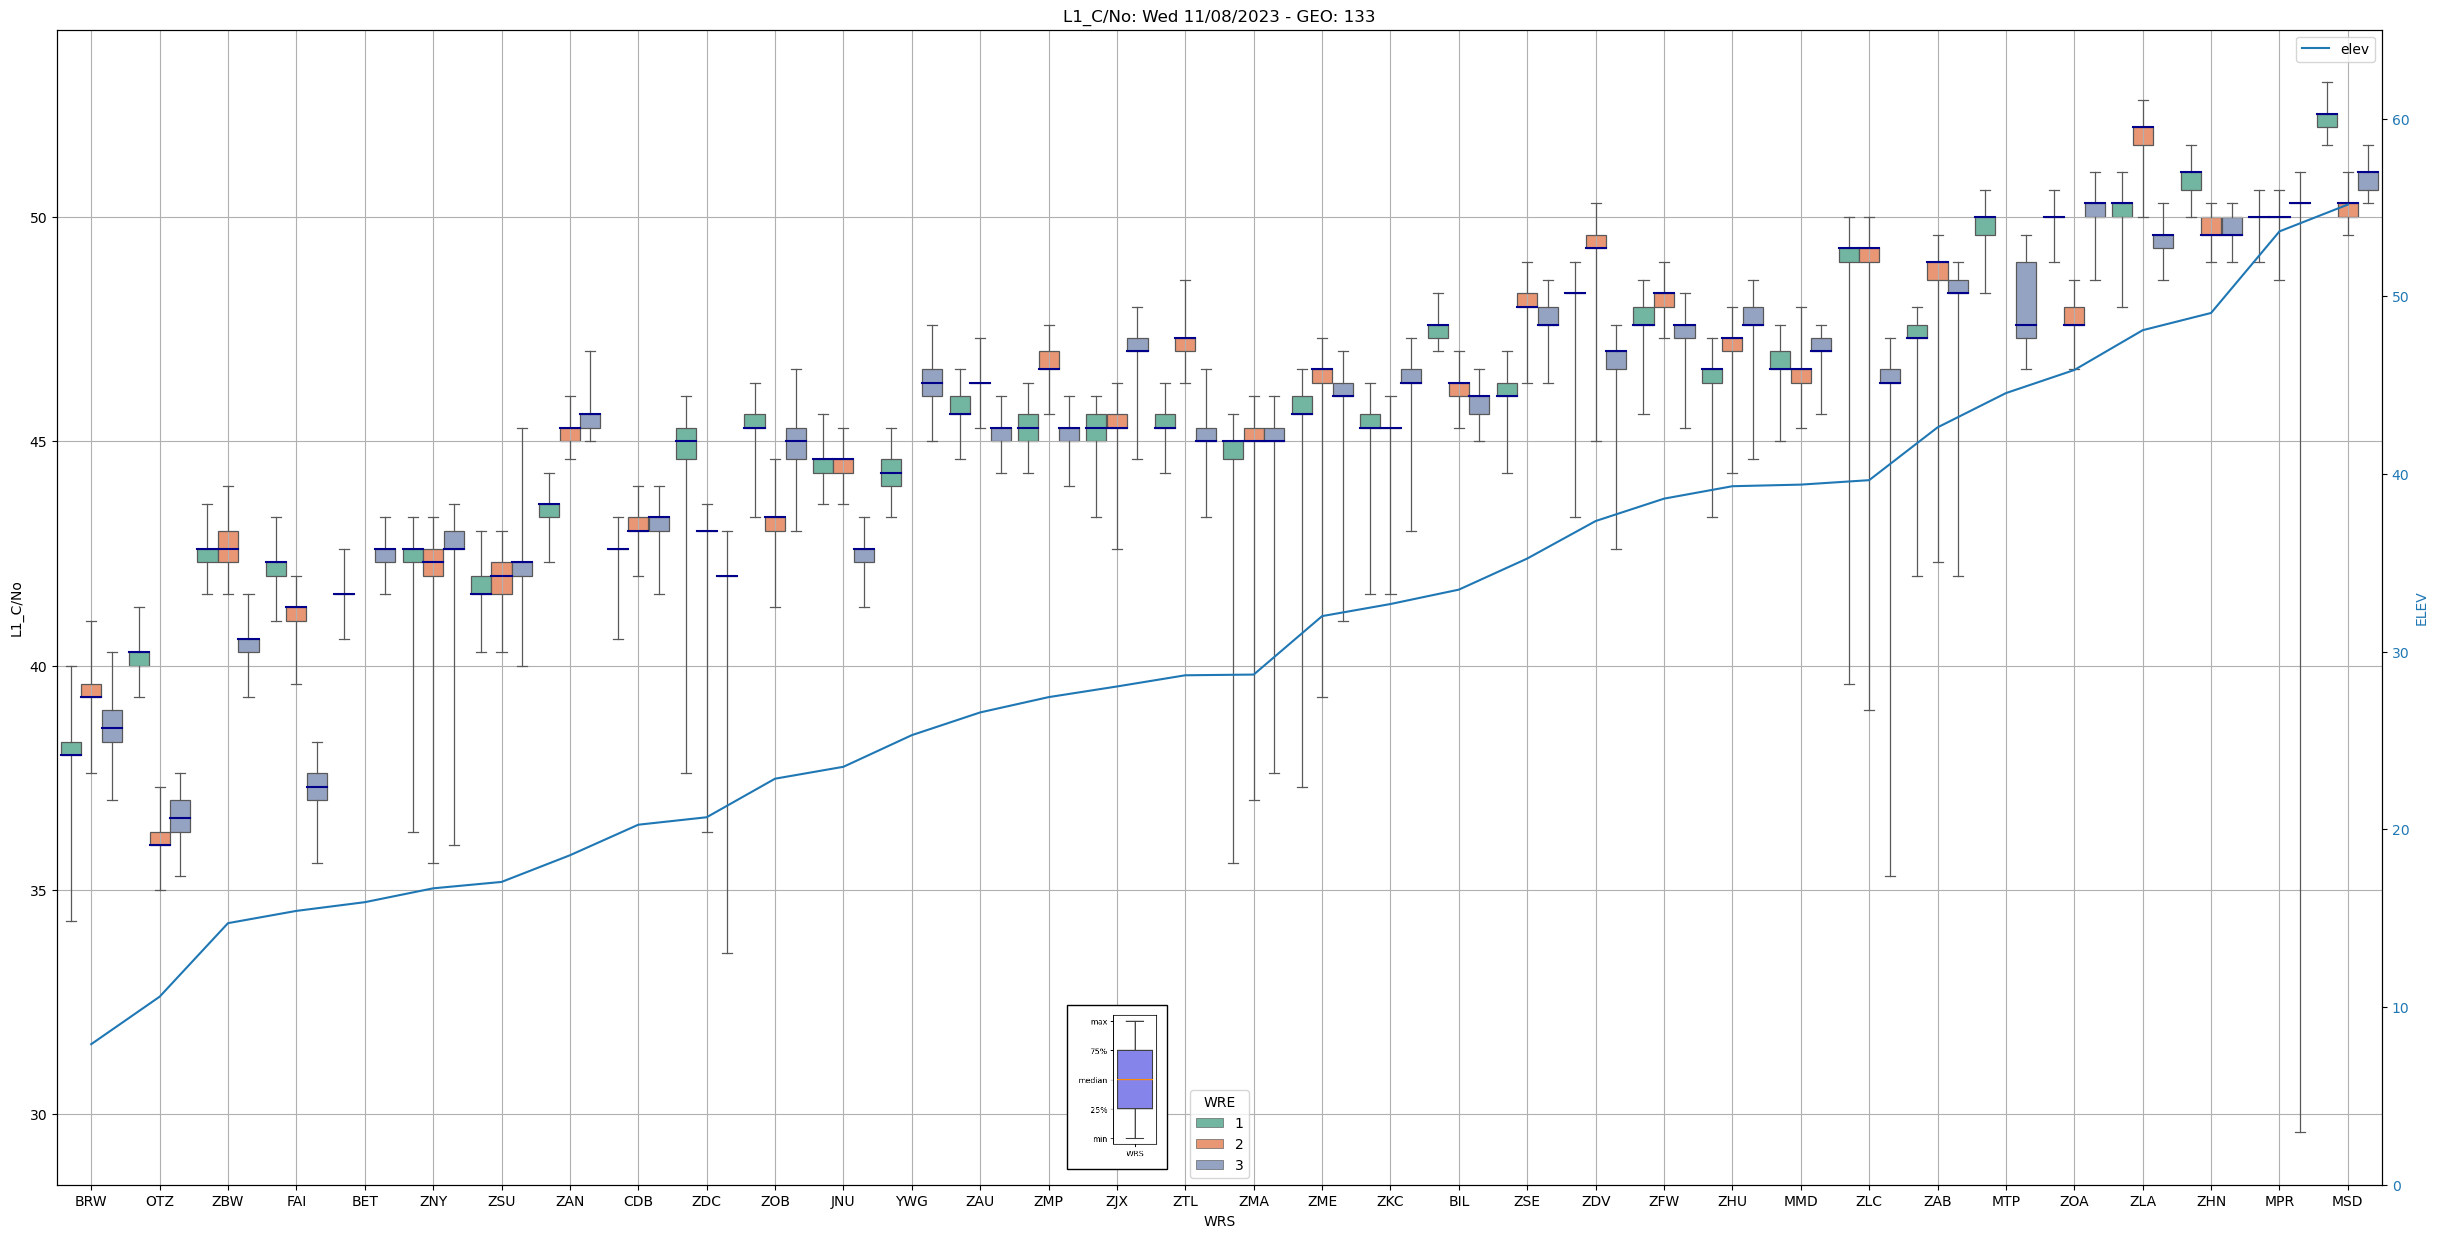The width and height of the screenshot is (2439, 1238).
Task: Click the x-axis title 'WRS'
Action: tap(1219, 1221)
